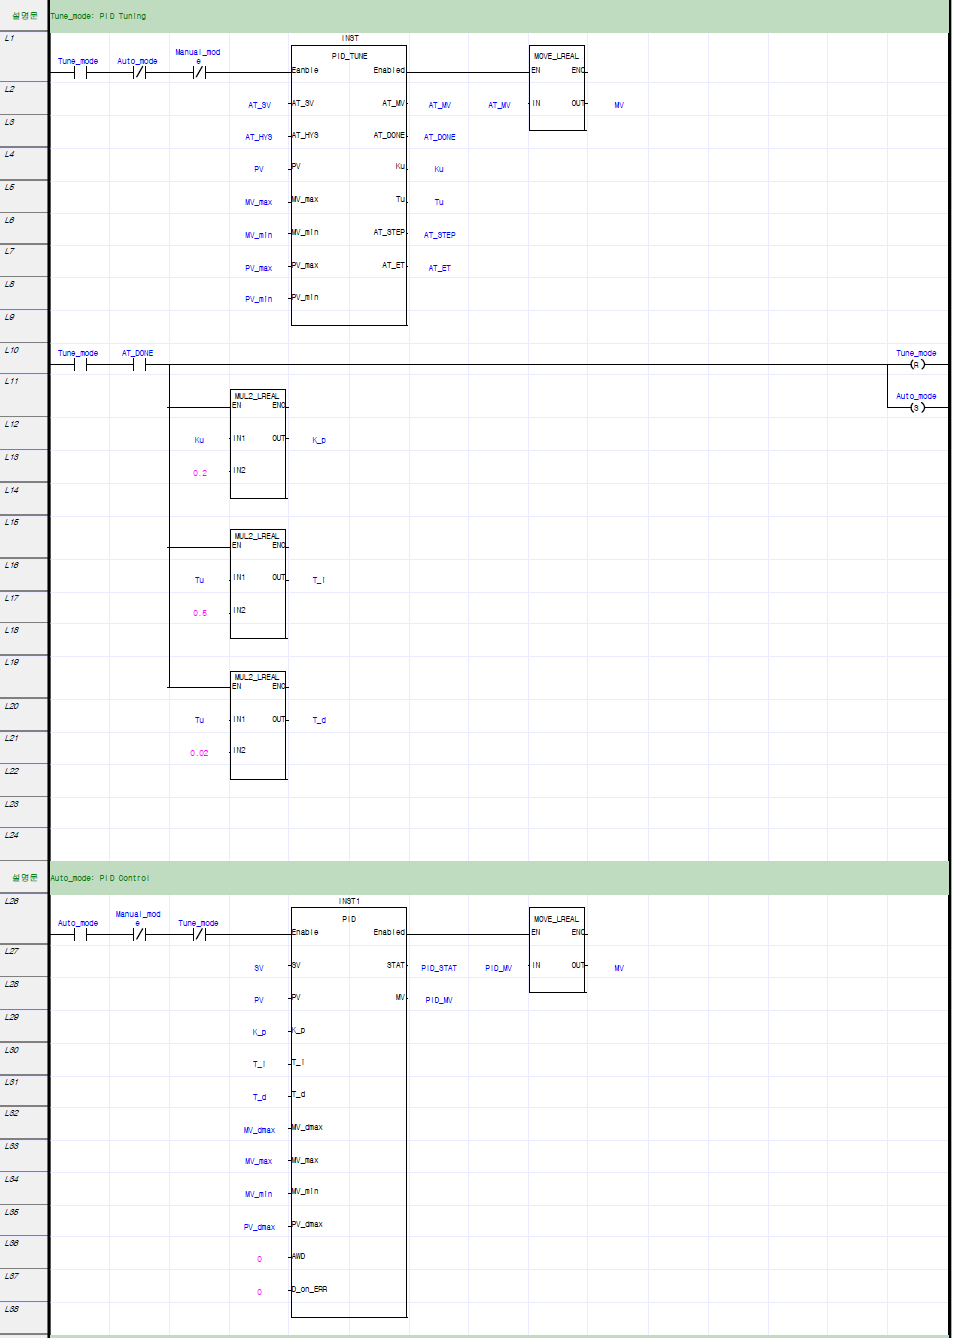Select the MUL2_LREAL block outputting T_d
The width and height of the screenshot is (953, 1342).
tap(257, 722)
